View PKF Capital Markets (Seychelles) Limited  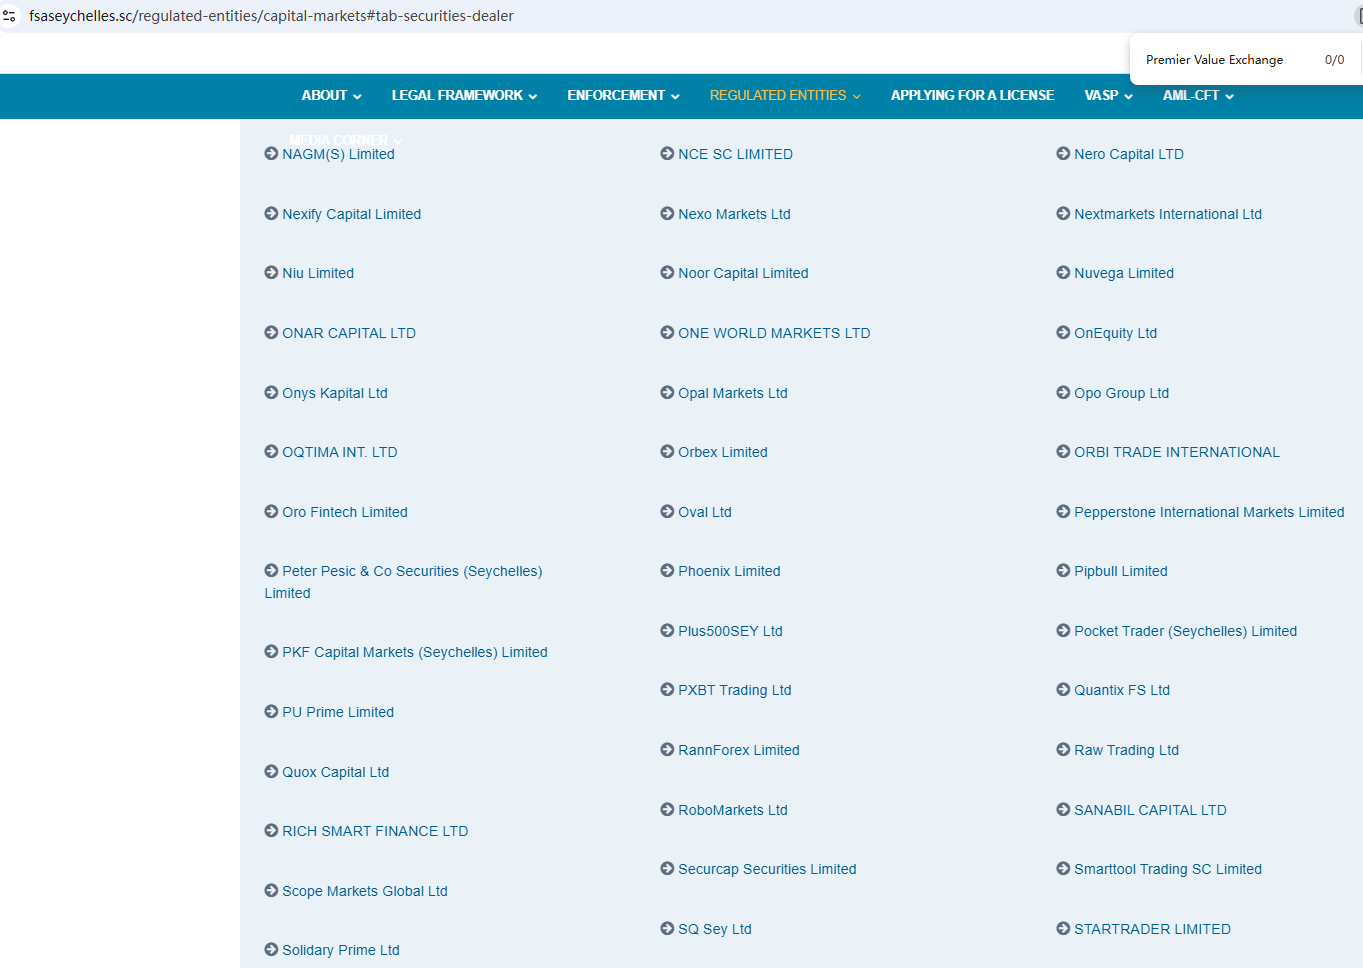point(415,652)
